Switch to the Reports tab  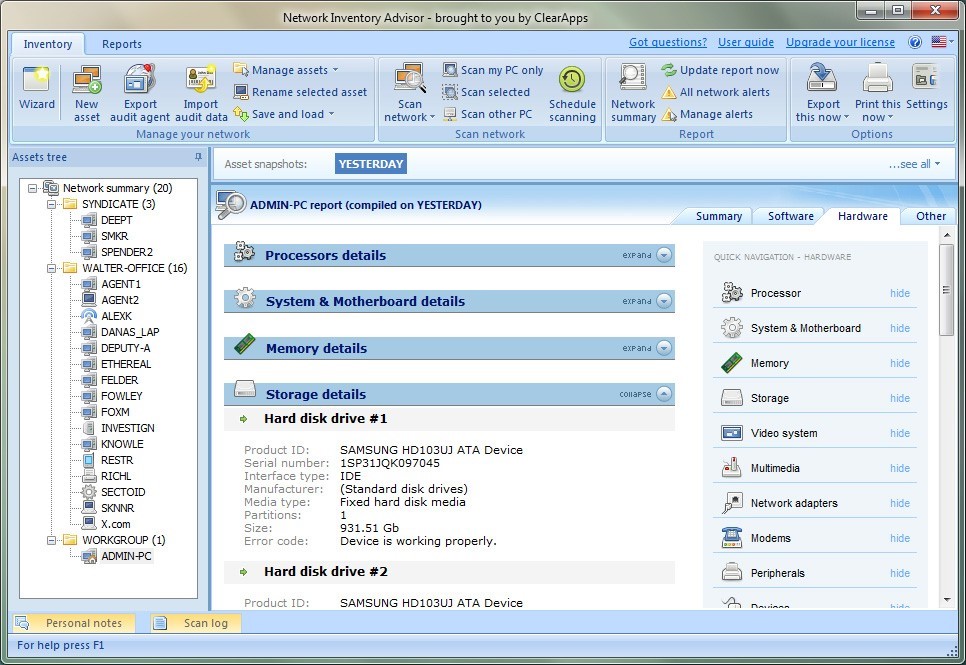point(124,44)
